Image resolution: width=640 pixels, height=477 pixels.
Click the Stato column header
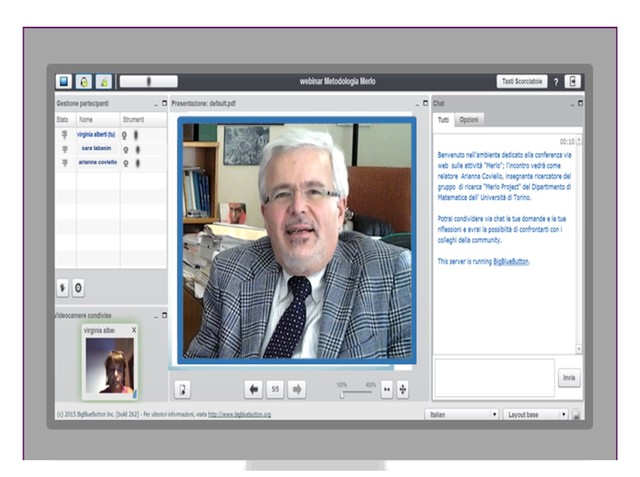click(62, 120)
